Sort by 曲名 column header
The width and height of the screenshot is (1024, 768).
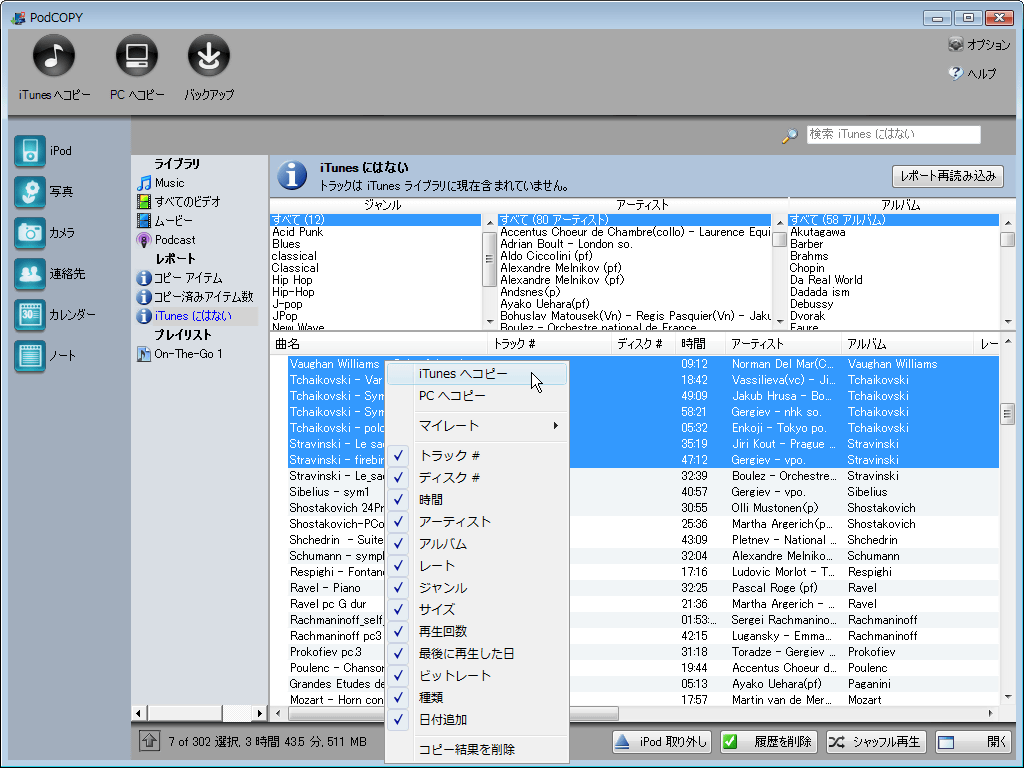(x=378, y=344)
